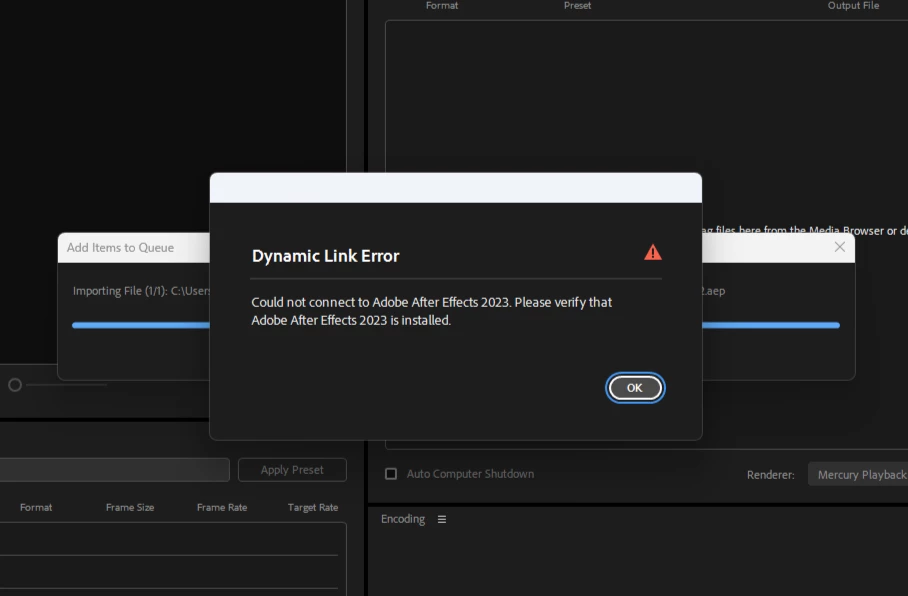Viewport: 908px width, 596px height.
Task: Click OK in Dynamic Link Error dialog
Action: pyautogui.click(x=635, y=387)
